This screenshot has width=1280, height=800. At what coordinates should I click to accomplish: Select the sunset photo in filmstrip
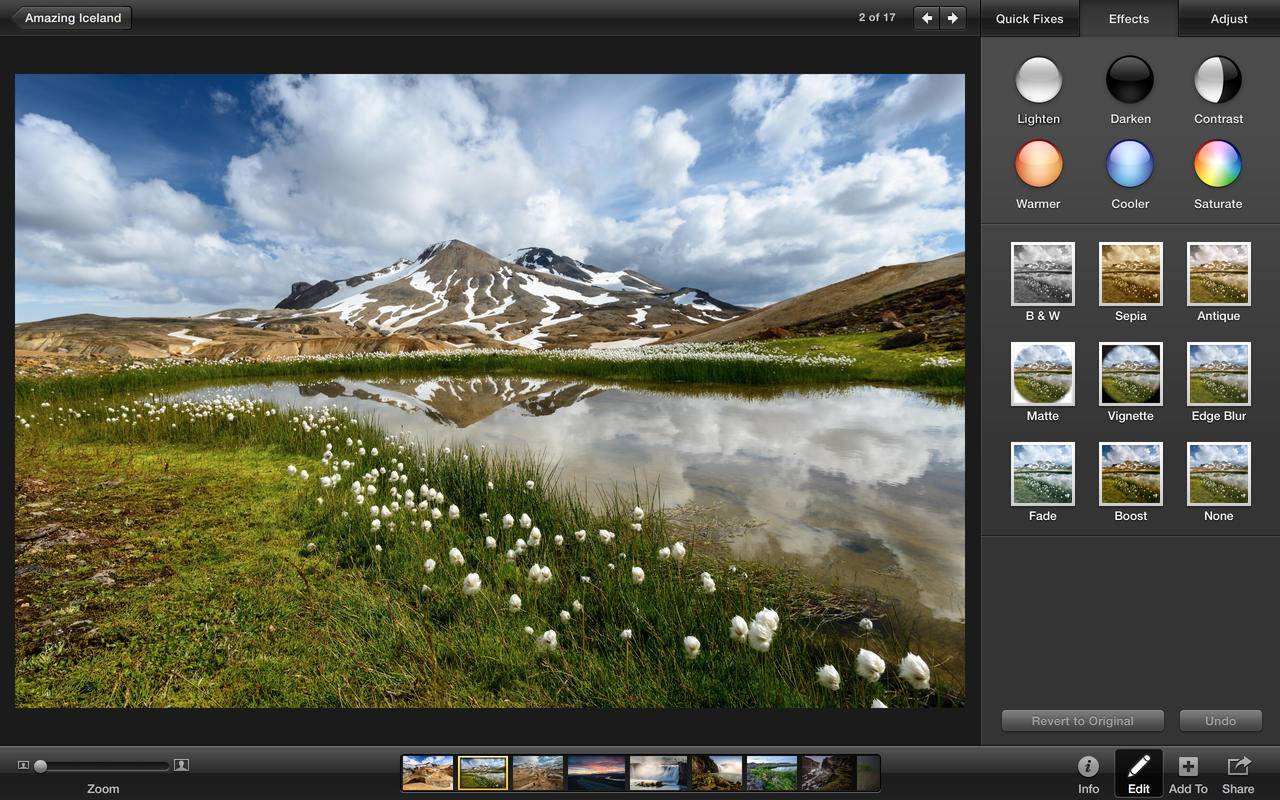596,773
